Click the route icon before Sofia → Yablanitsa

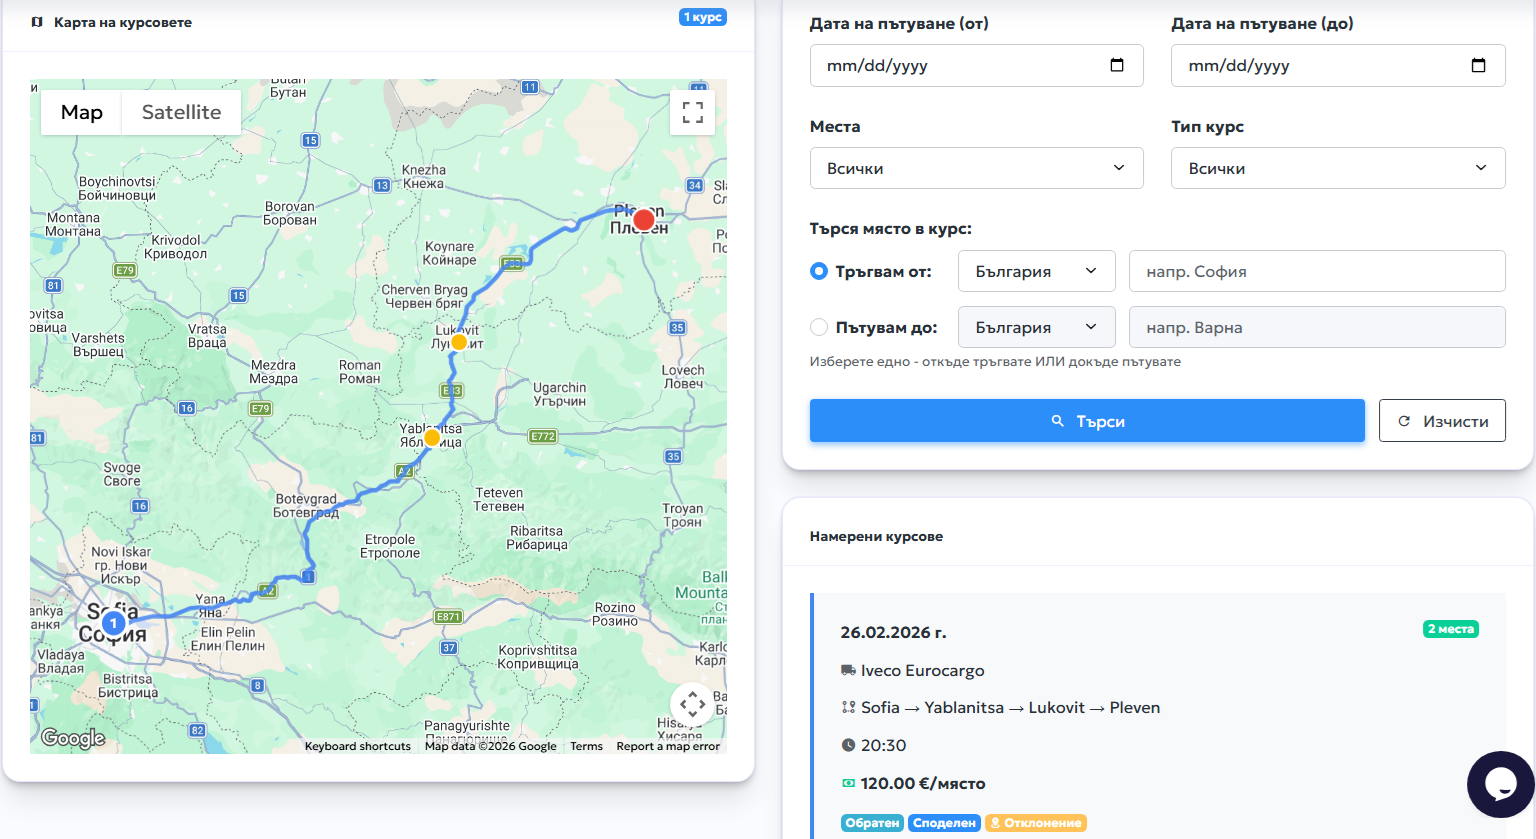pos(848,707)
